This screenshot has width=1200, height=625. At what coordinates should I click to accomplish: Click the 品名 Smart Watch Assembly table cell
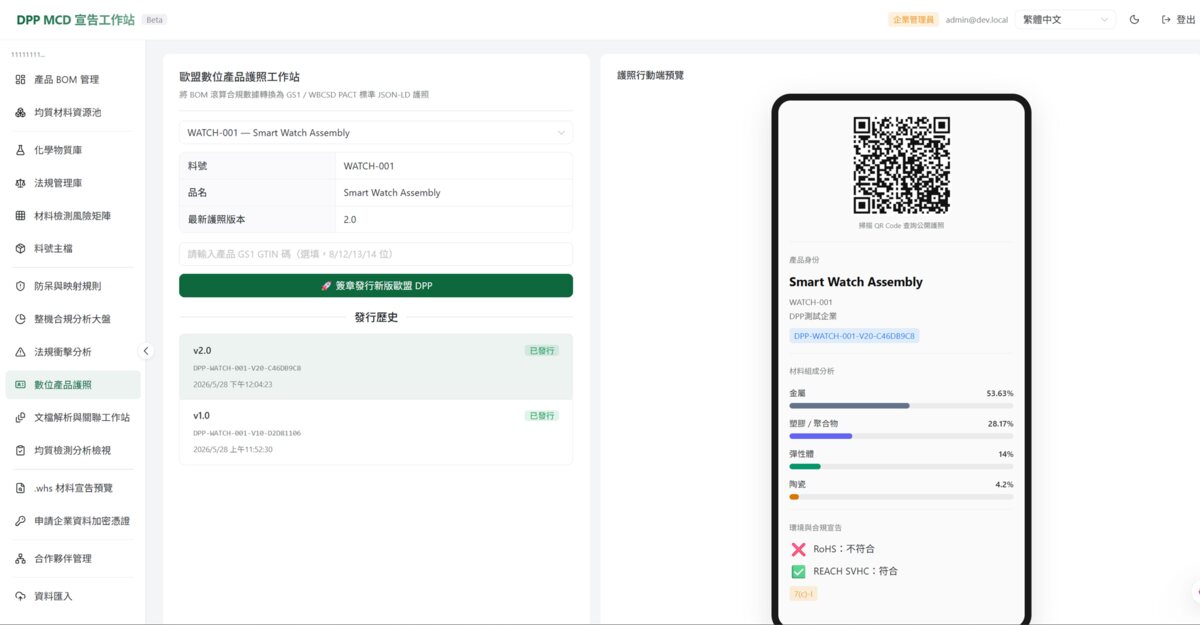454,192
